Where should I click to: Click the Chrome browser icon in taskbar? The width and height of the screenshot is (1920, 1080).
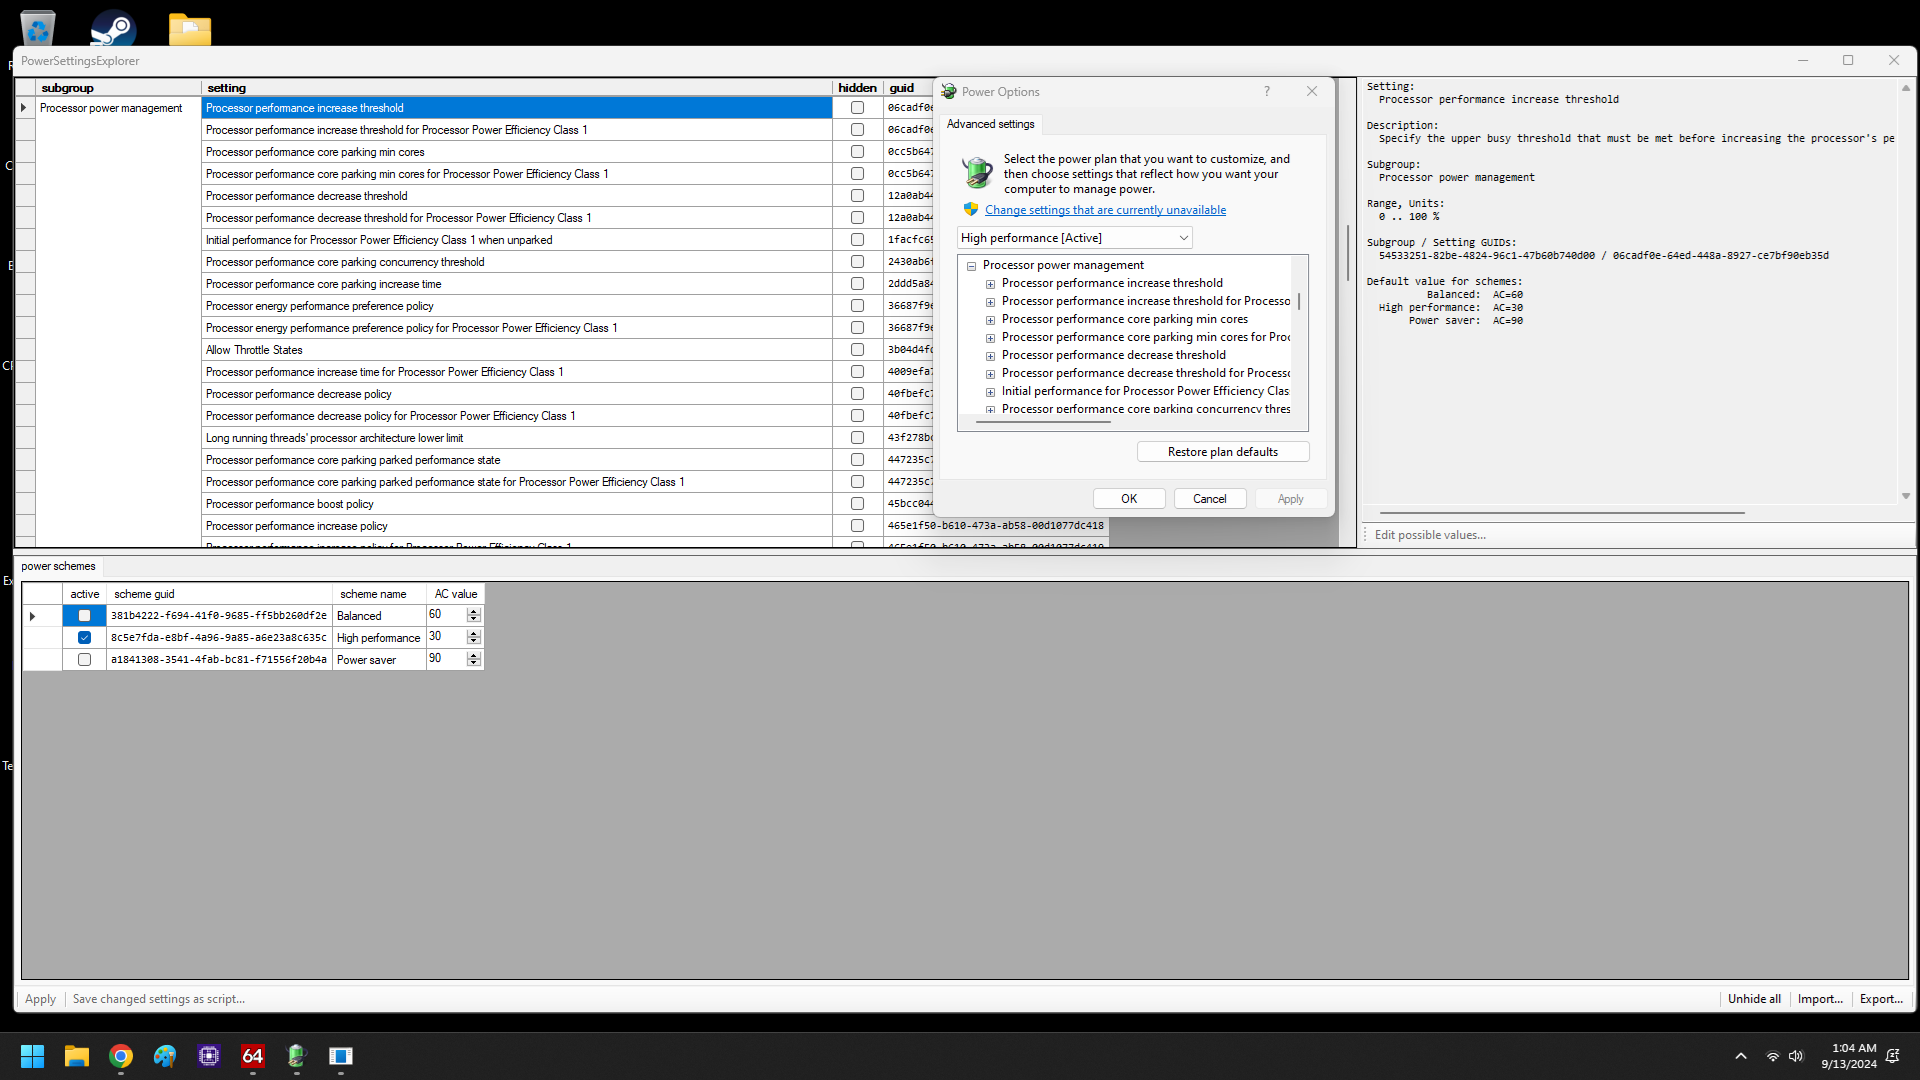click(120, 1056)
